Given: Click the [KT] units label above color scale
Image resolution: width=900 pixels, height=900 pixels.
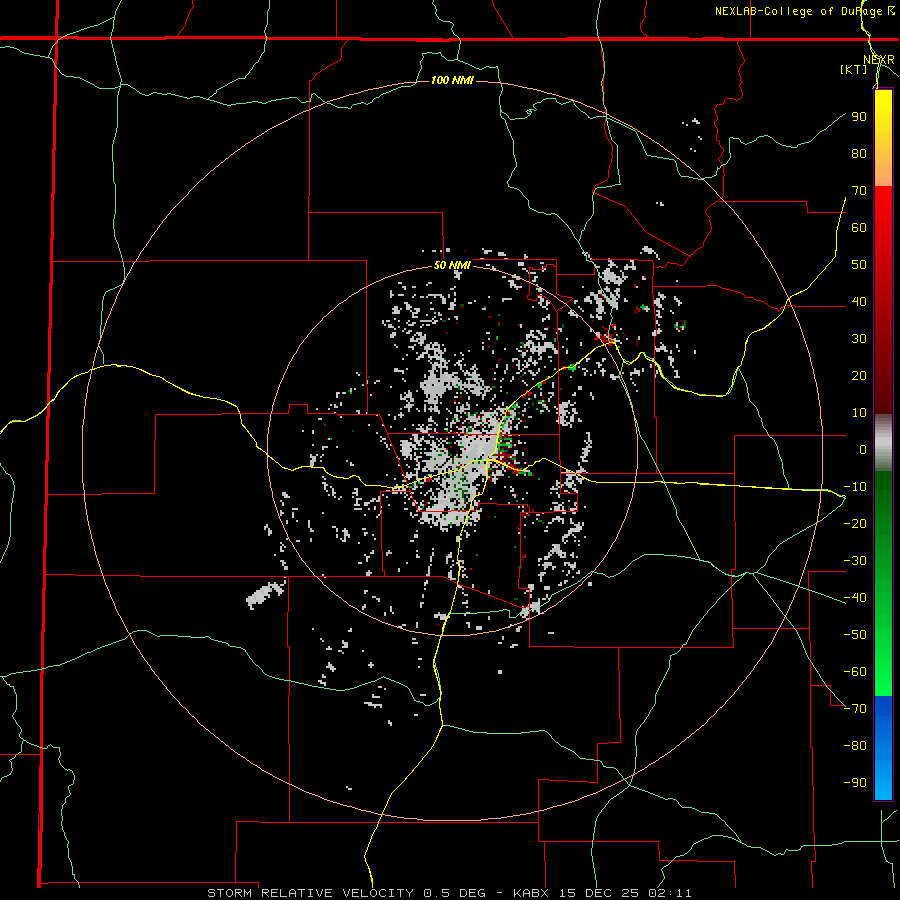Looking at the screenshot, I should 854,69.
